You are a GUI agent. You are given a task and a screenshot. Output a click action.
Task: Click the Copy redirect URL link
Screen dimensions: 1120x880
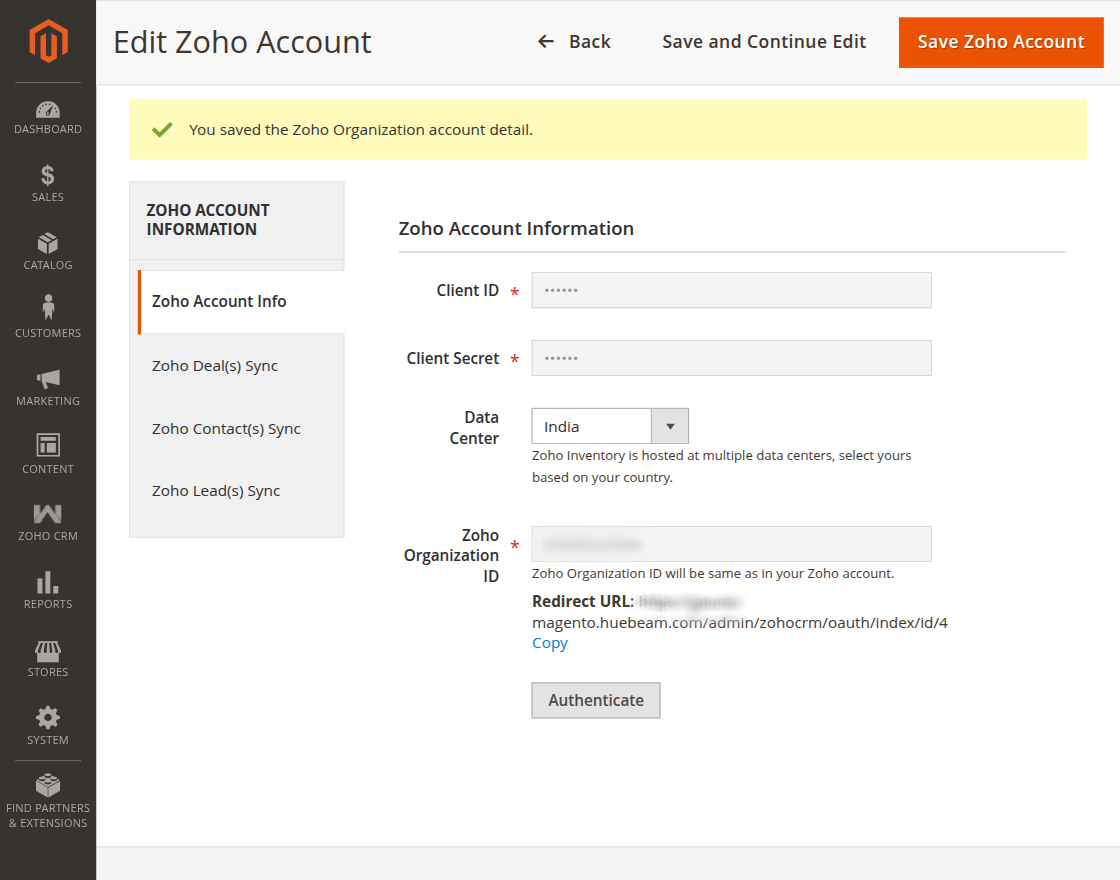pos(549,643)
